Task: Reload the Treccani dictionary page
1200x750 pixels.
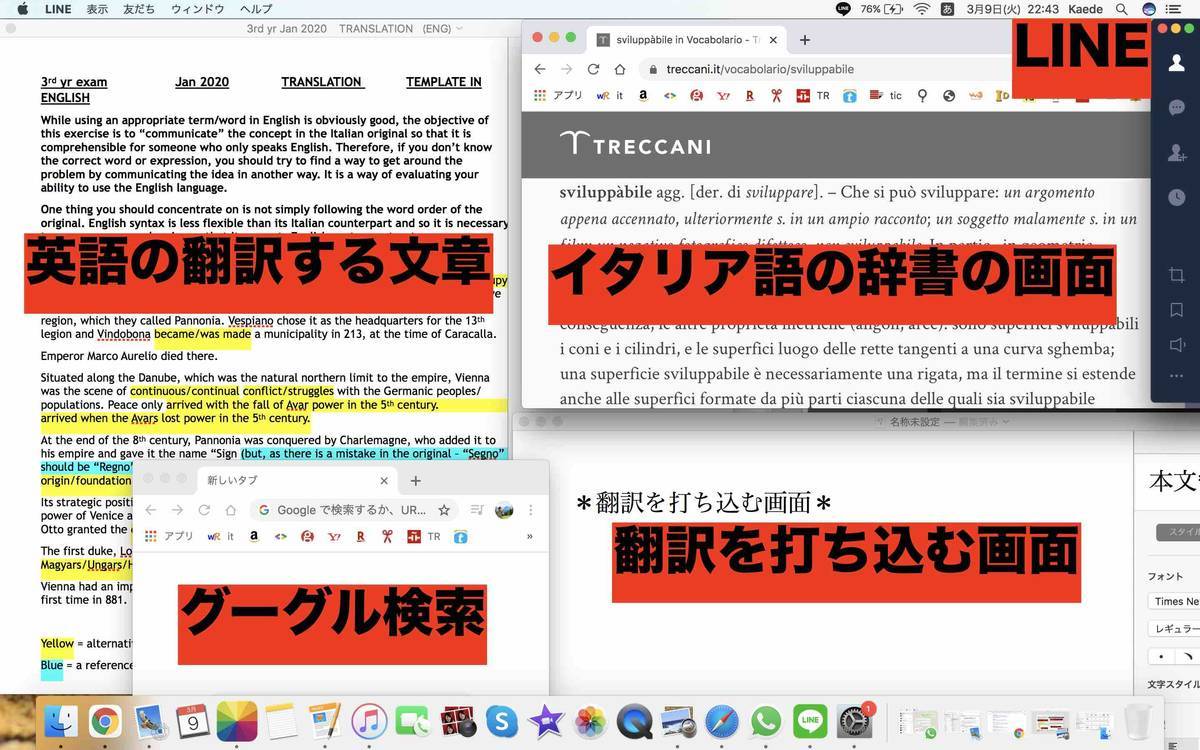Action: tap(593, 69)
